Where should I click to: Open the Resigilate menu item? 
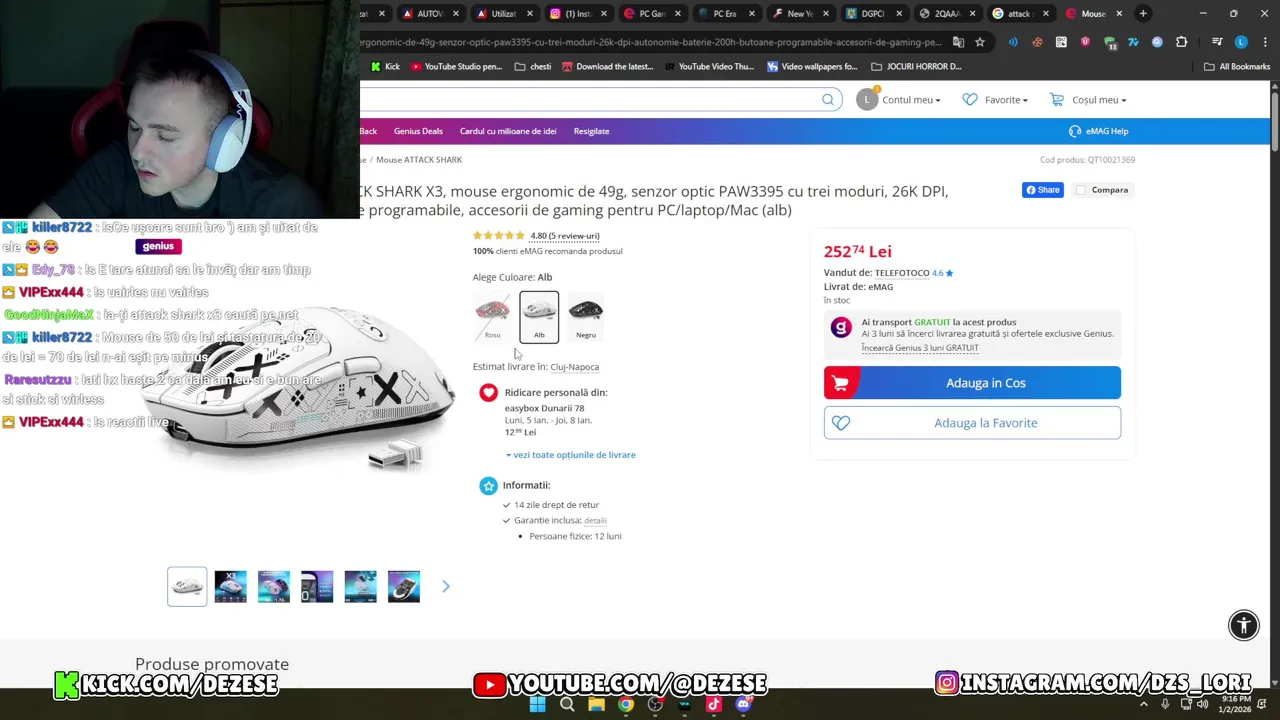coord(591,131)
